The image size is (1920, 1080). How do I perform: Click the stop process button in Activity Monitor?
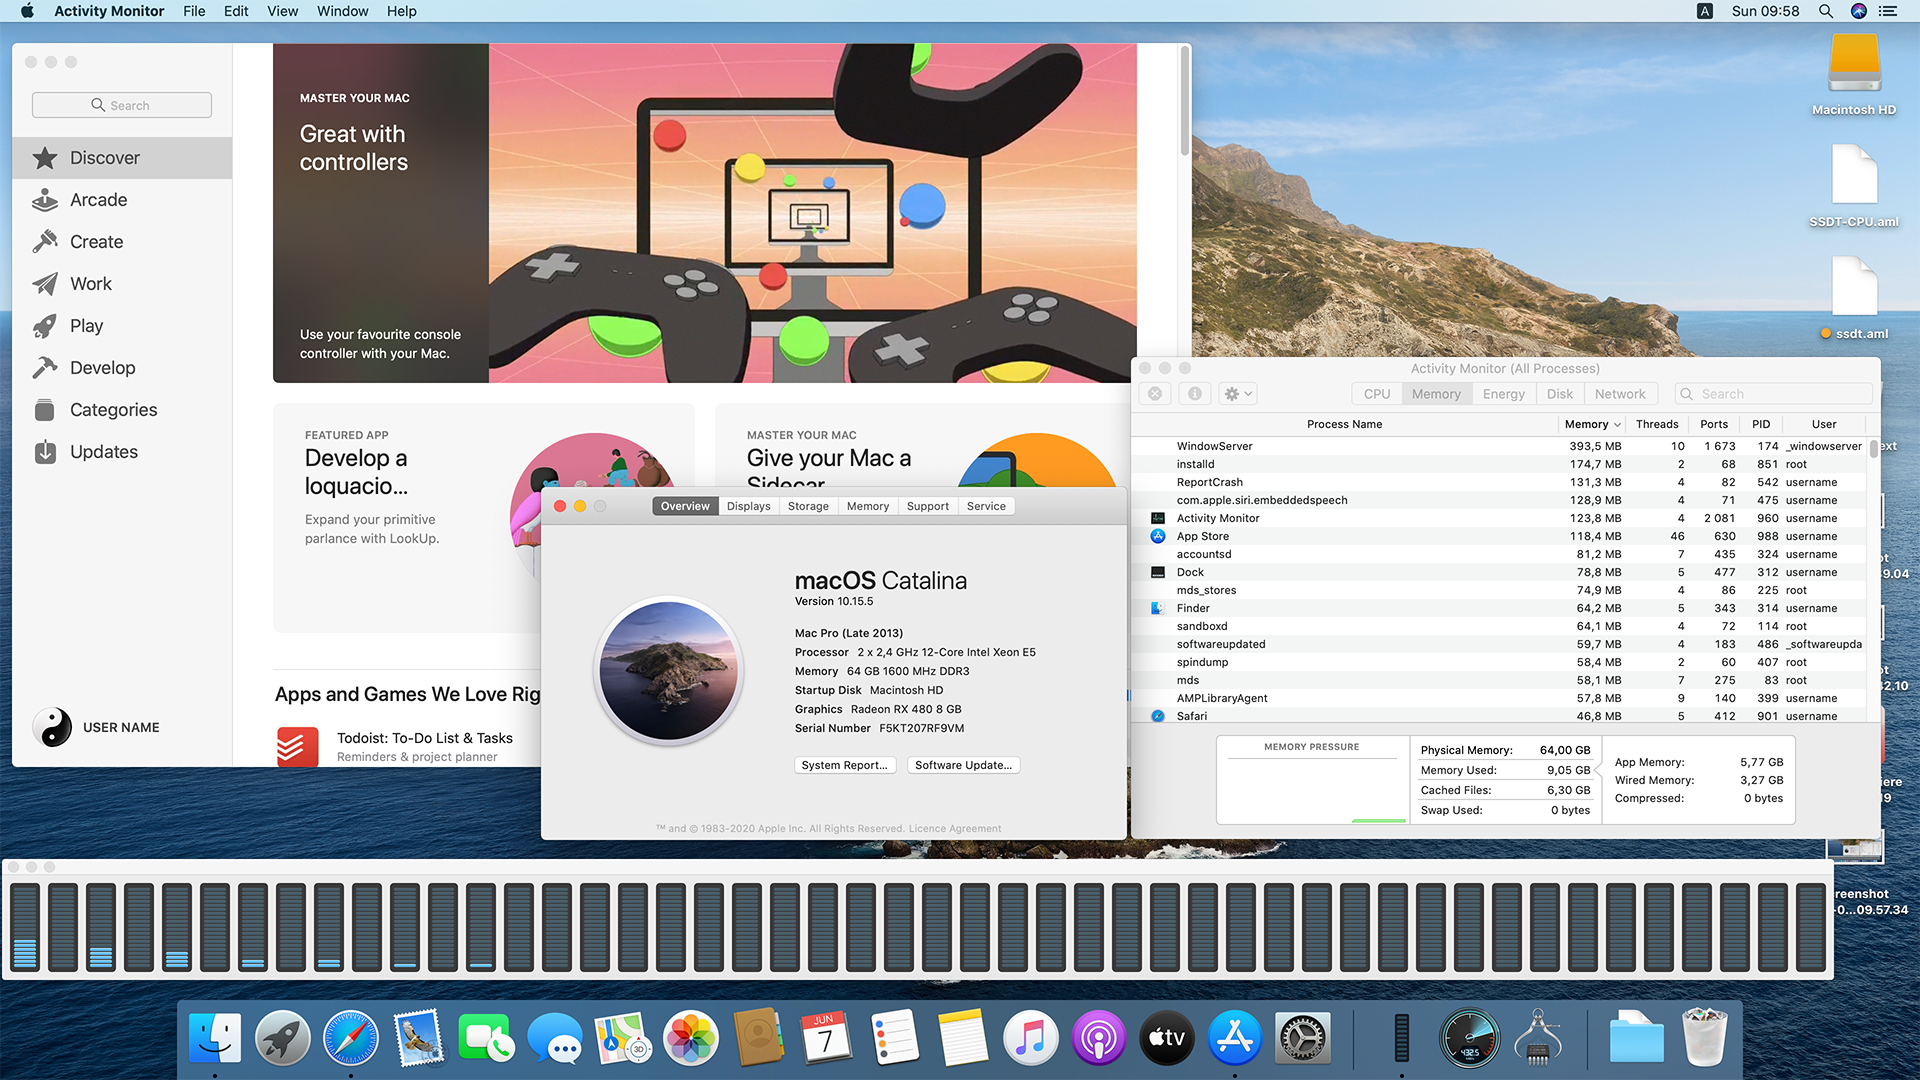click(1155, 394)
